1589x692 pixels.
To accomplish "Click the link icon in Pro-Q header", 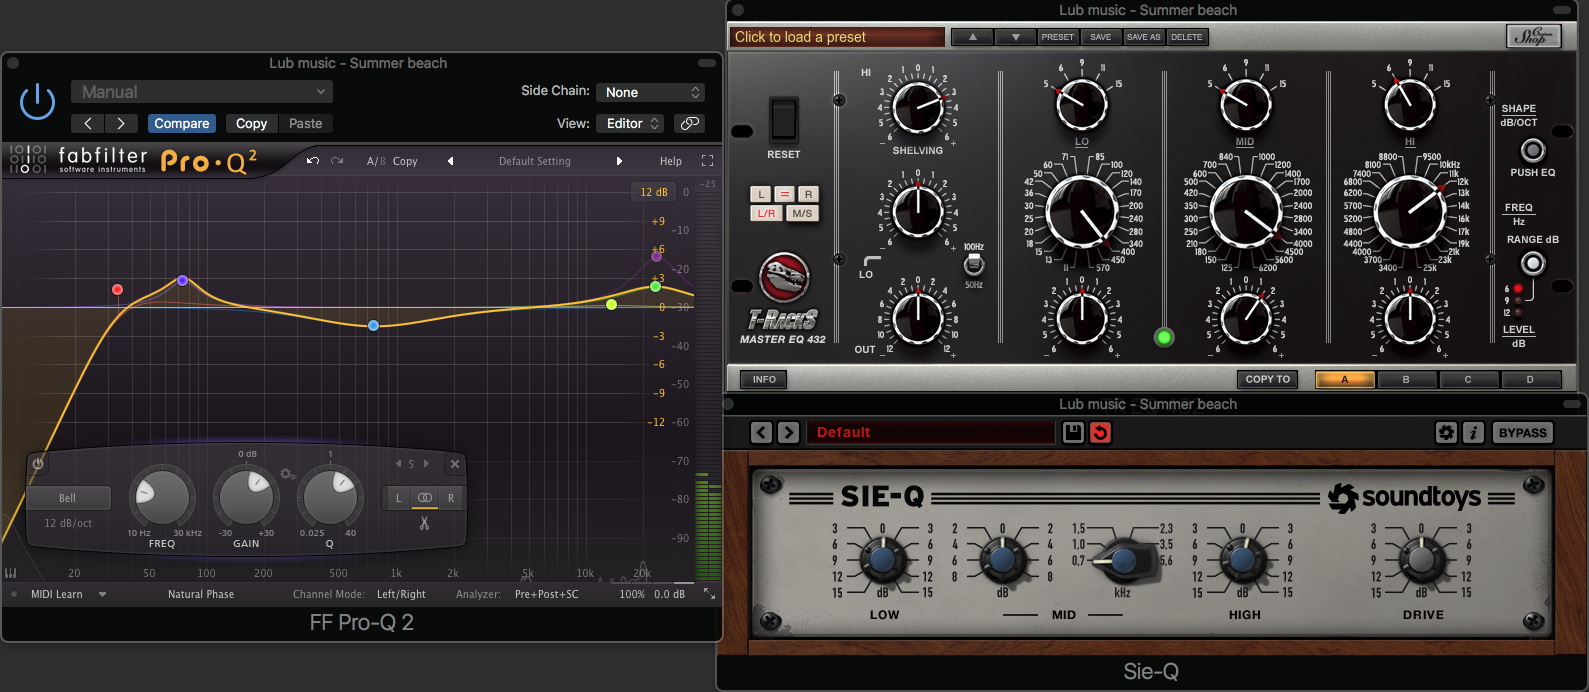I will click(x=689, y=123).
